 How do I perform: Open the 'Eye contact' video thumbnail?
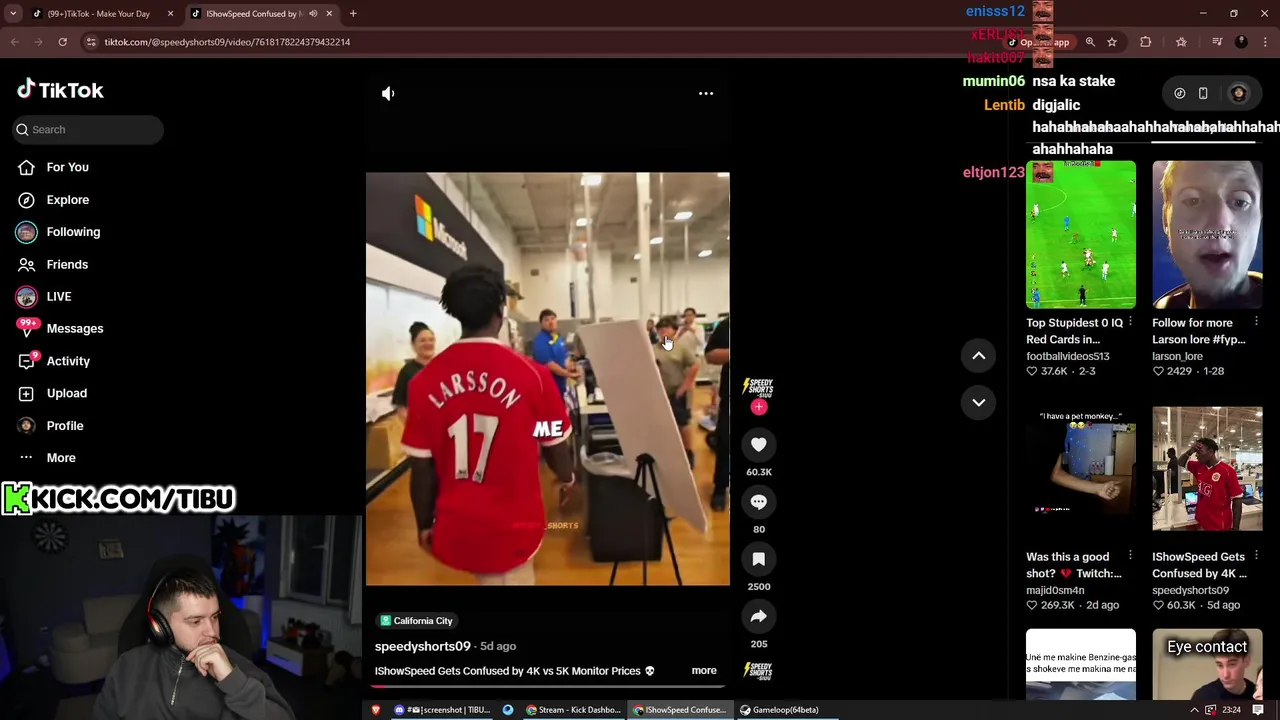(1207, 664)
